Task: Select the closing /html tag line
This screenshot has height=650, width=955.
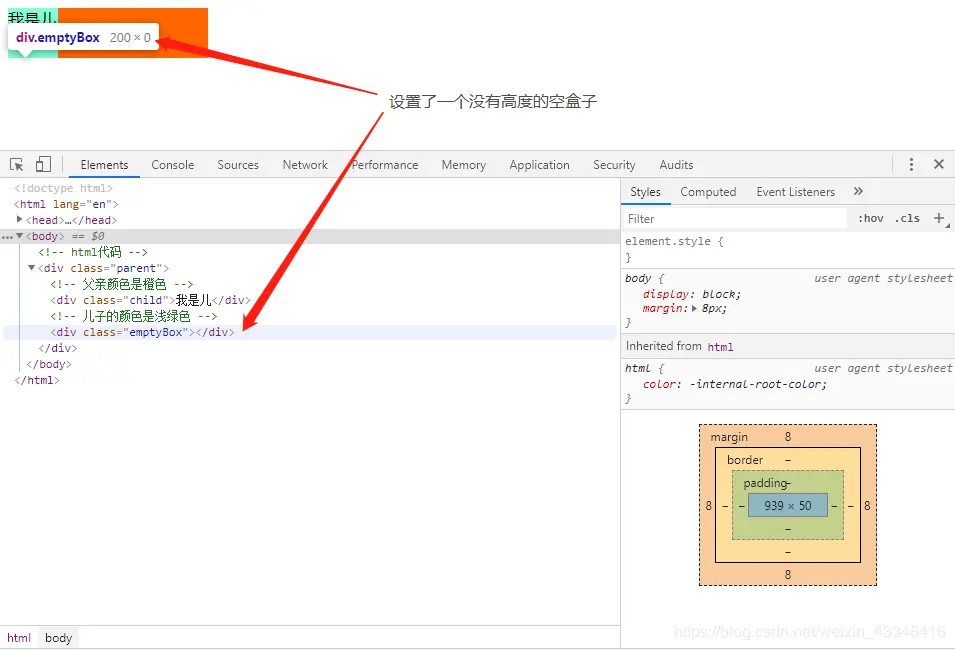Action: (37, 380)
